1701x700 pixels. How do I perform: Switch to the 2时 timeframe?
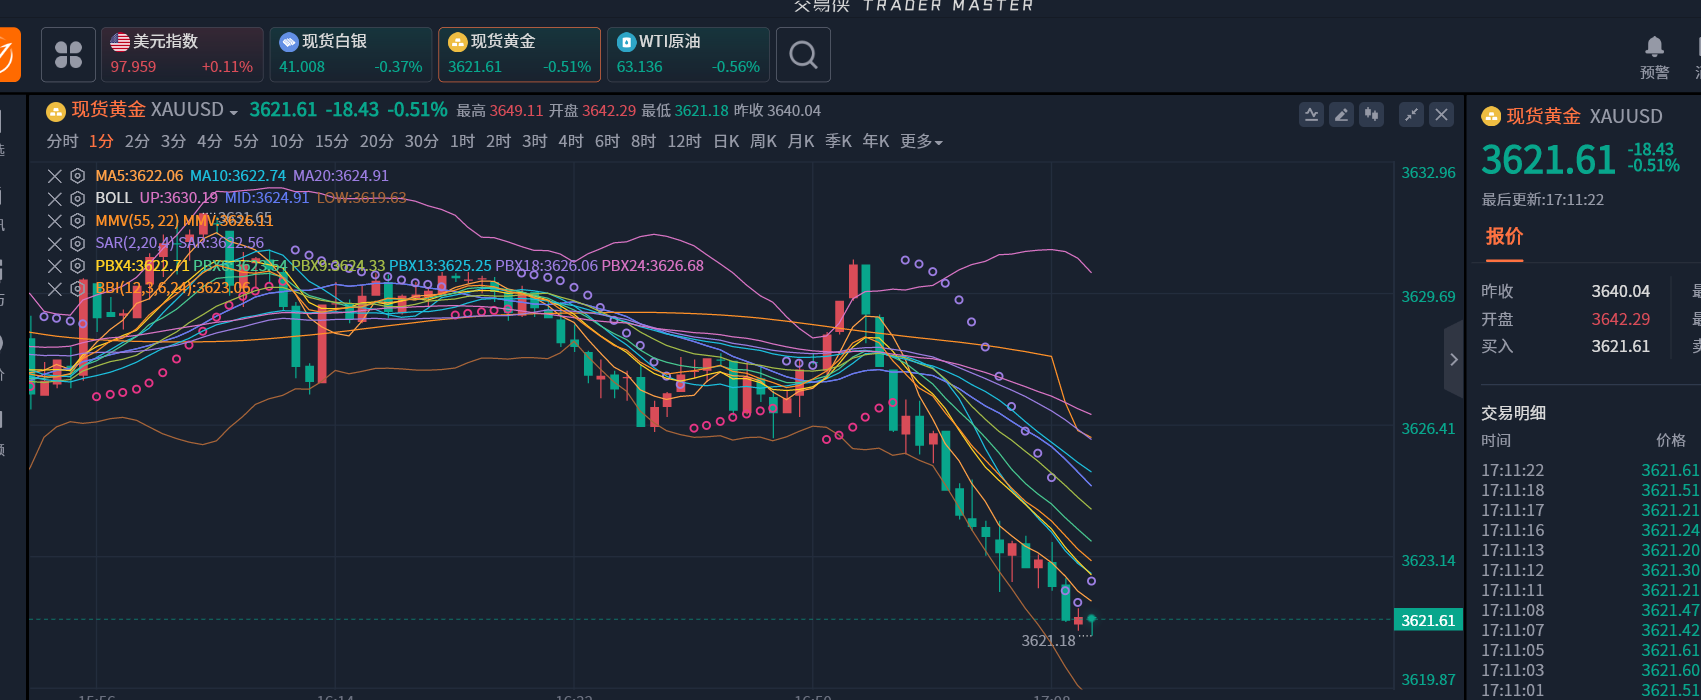498,142
